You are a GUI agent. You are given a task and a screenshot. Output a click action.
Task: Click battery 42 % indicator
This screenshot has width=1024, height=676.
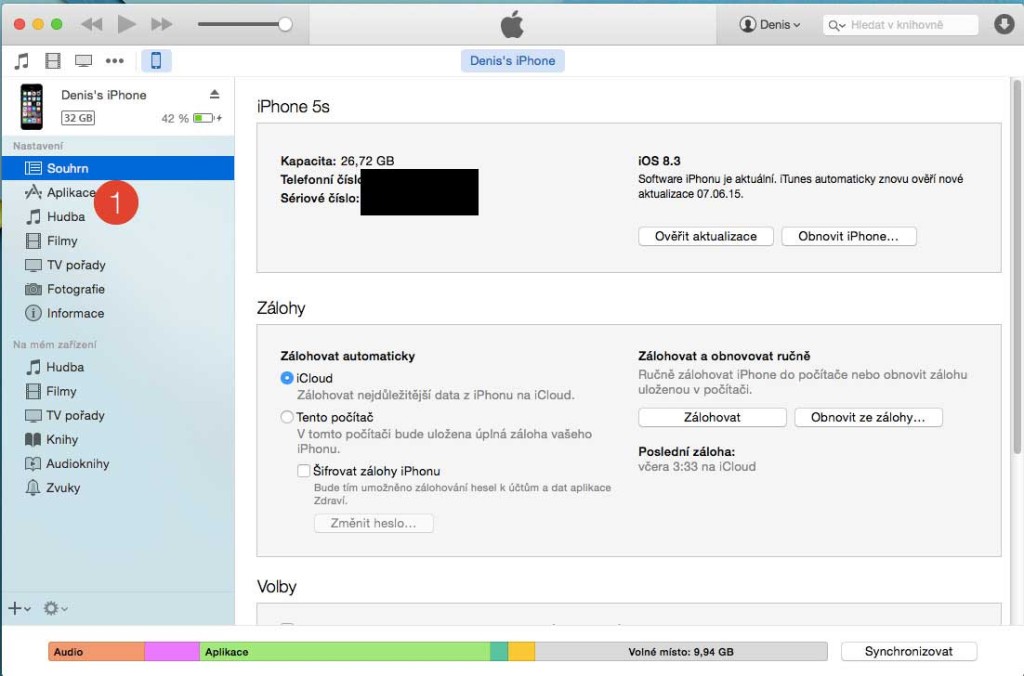tap(191, 118)
